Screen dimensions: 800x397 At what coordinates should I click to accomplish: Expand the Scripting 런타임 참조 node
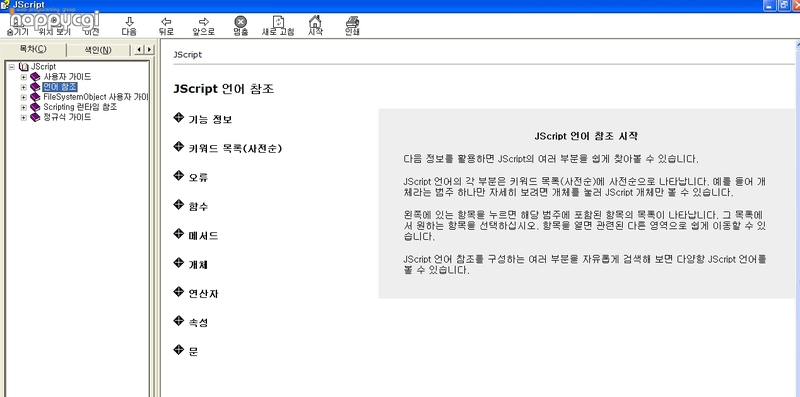coord(23,107)
